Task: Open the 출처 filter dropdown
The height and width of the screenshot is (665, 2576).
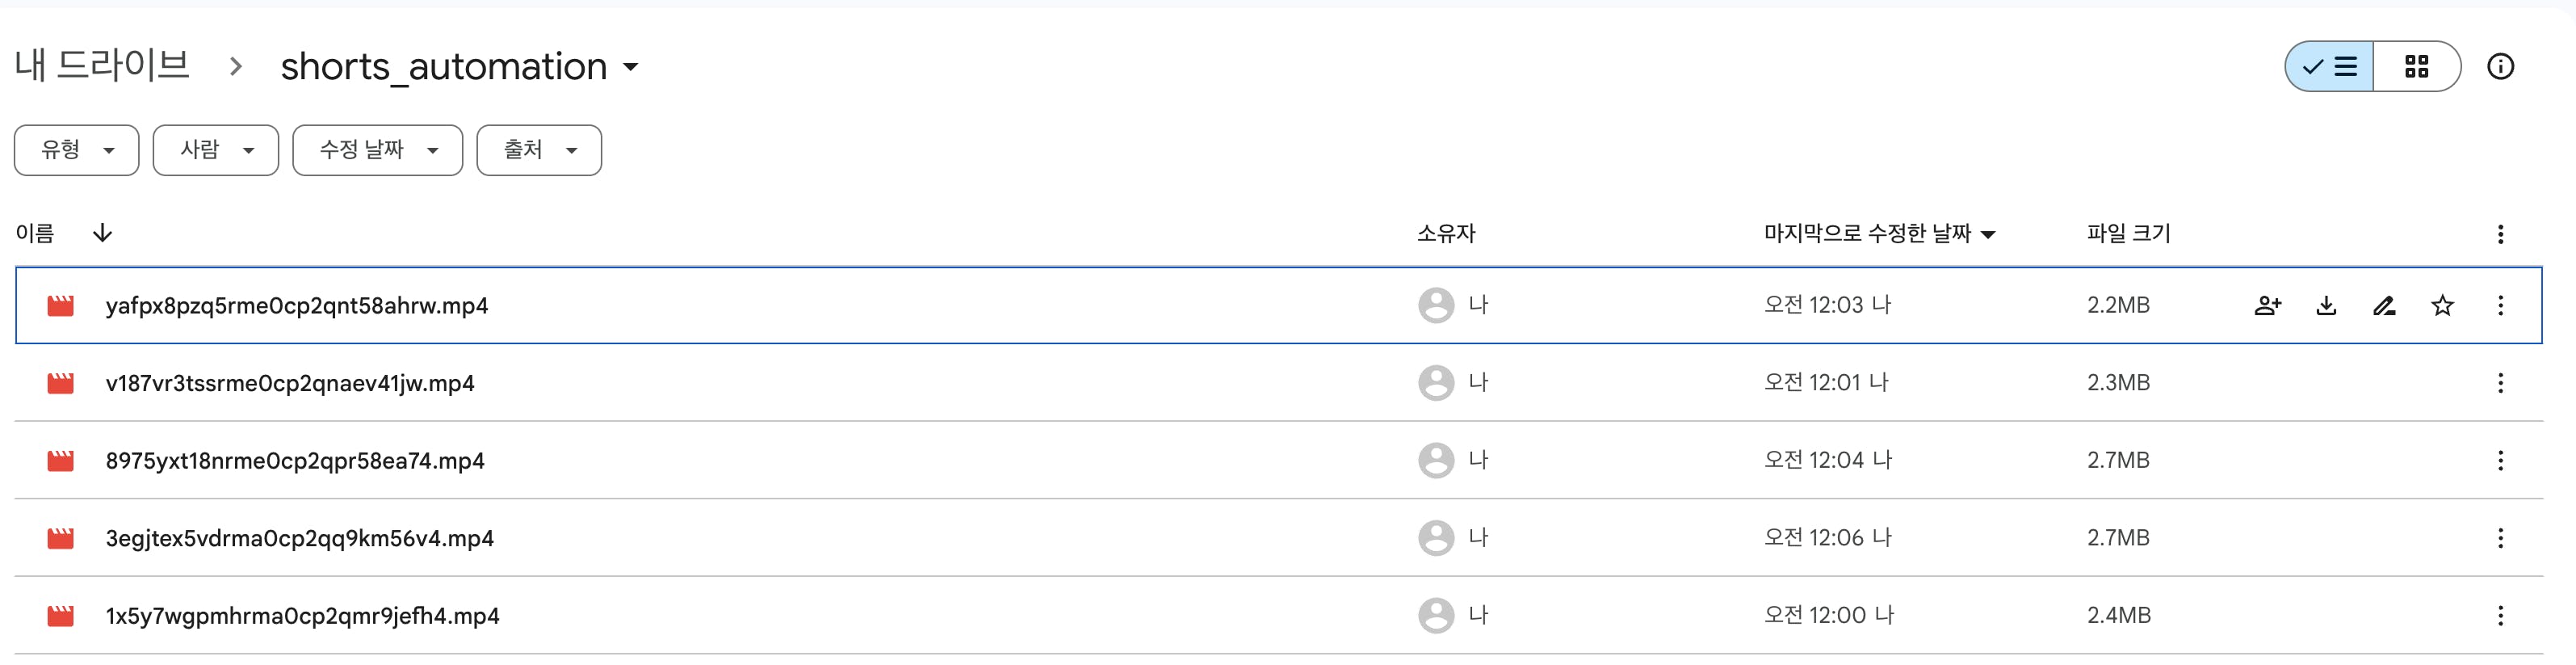Action: [x=539, y=150]
